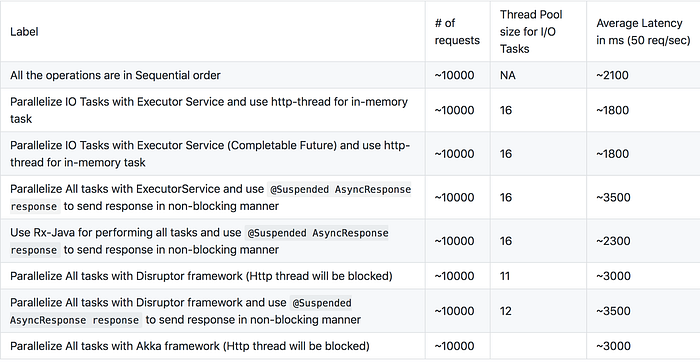The image size is (700, 362).
Task: Click the Disruptor framework blocked-thread row label
Action: (x=201, y=276)
